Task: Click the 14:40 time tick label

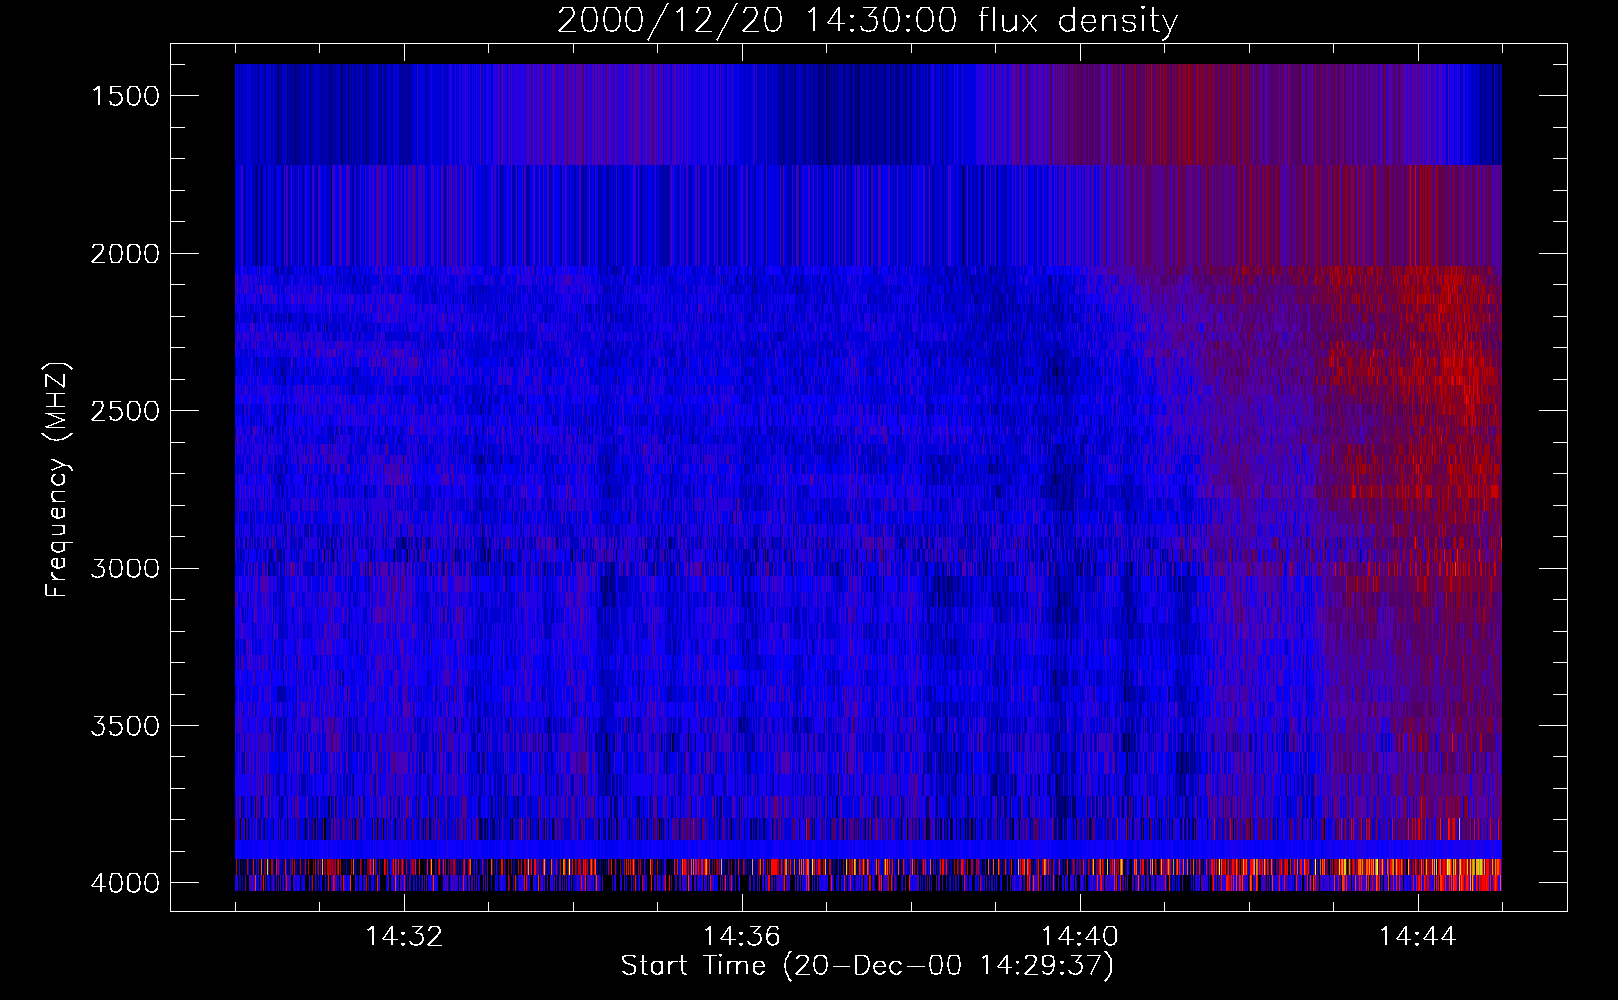Action: tap(1080, 937)
